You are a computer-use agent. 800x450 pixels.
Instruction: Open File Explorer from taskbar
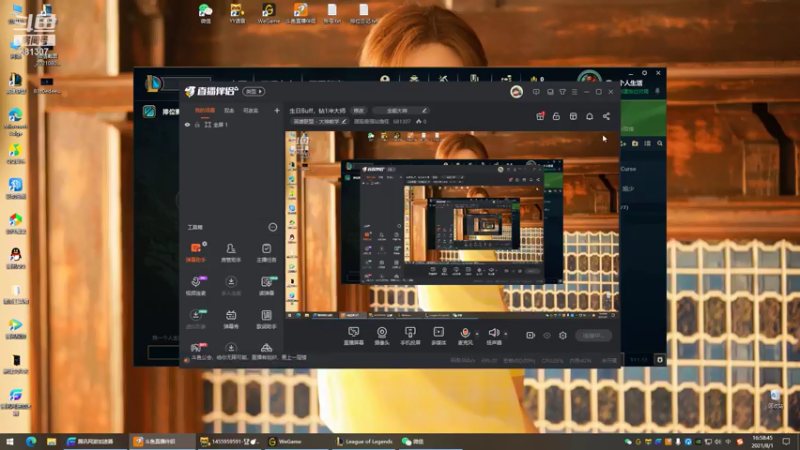(x=52, y=441)
